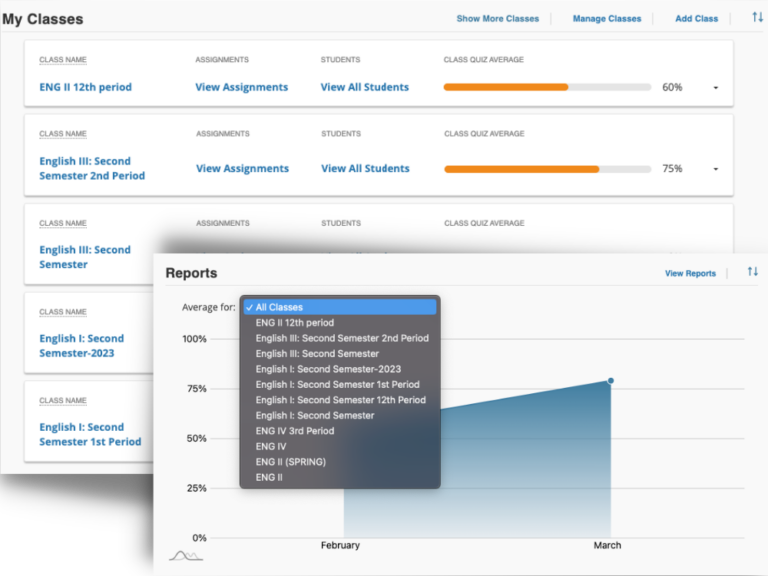
Task: Open the English I: Second Semester 1st Period class
Action: 90,434
